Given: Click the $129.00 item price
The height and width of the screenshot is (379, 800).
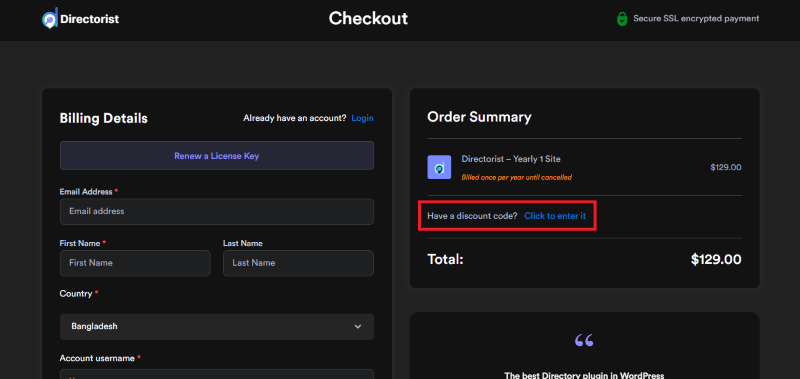Looking at the screenshot, I should pyautogui.click(x=726, y=167).
